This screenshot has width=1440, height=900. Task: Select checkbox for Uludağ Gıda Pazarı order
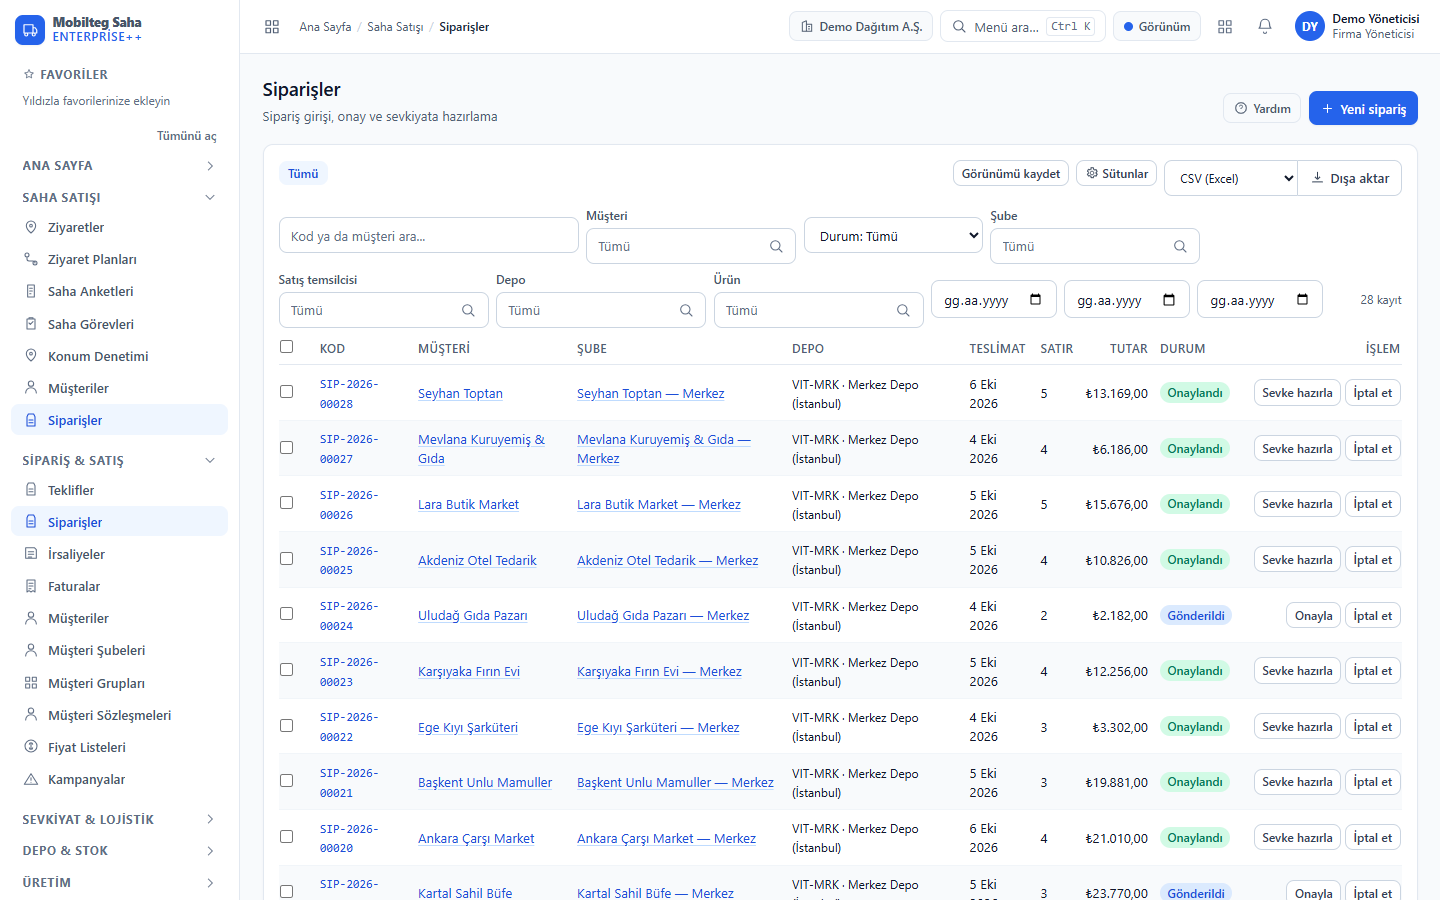pos(287,614)
